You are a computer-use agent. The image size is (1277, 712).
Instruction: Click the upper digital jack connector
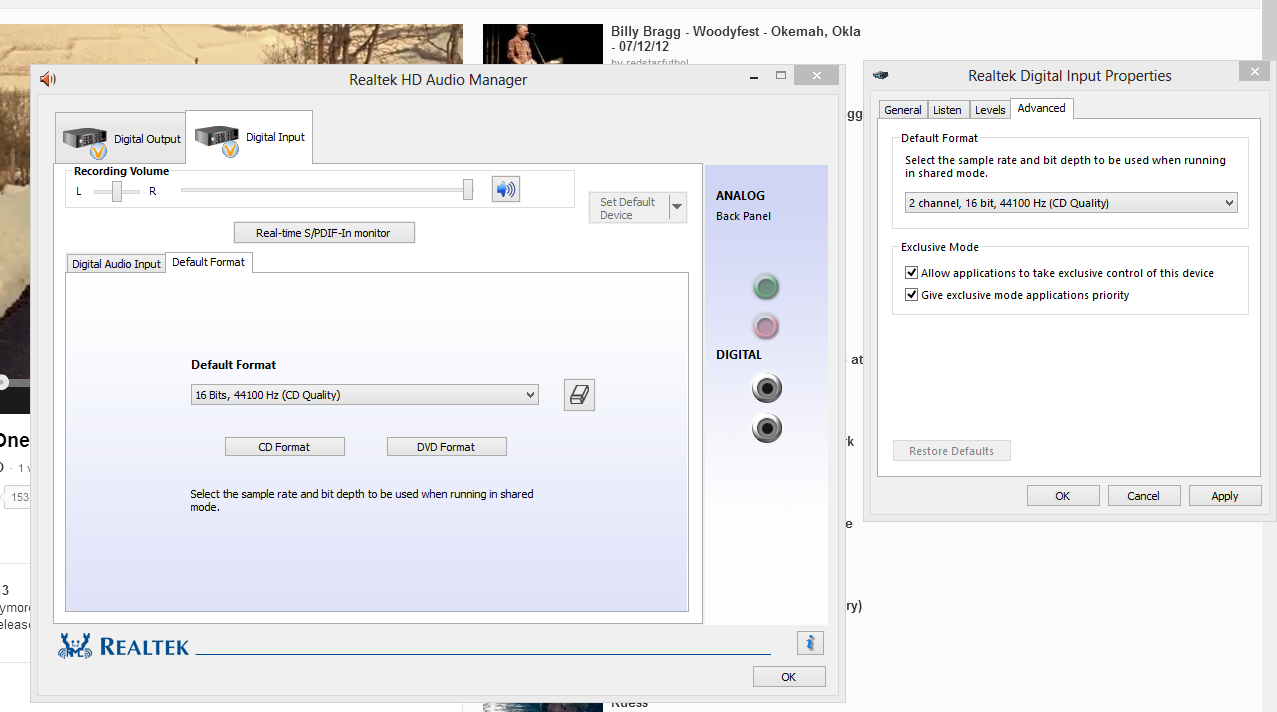pos(767,388)
